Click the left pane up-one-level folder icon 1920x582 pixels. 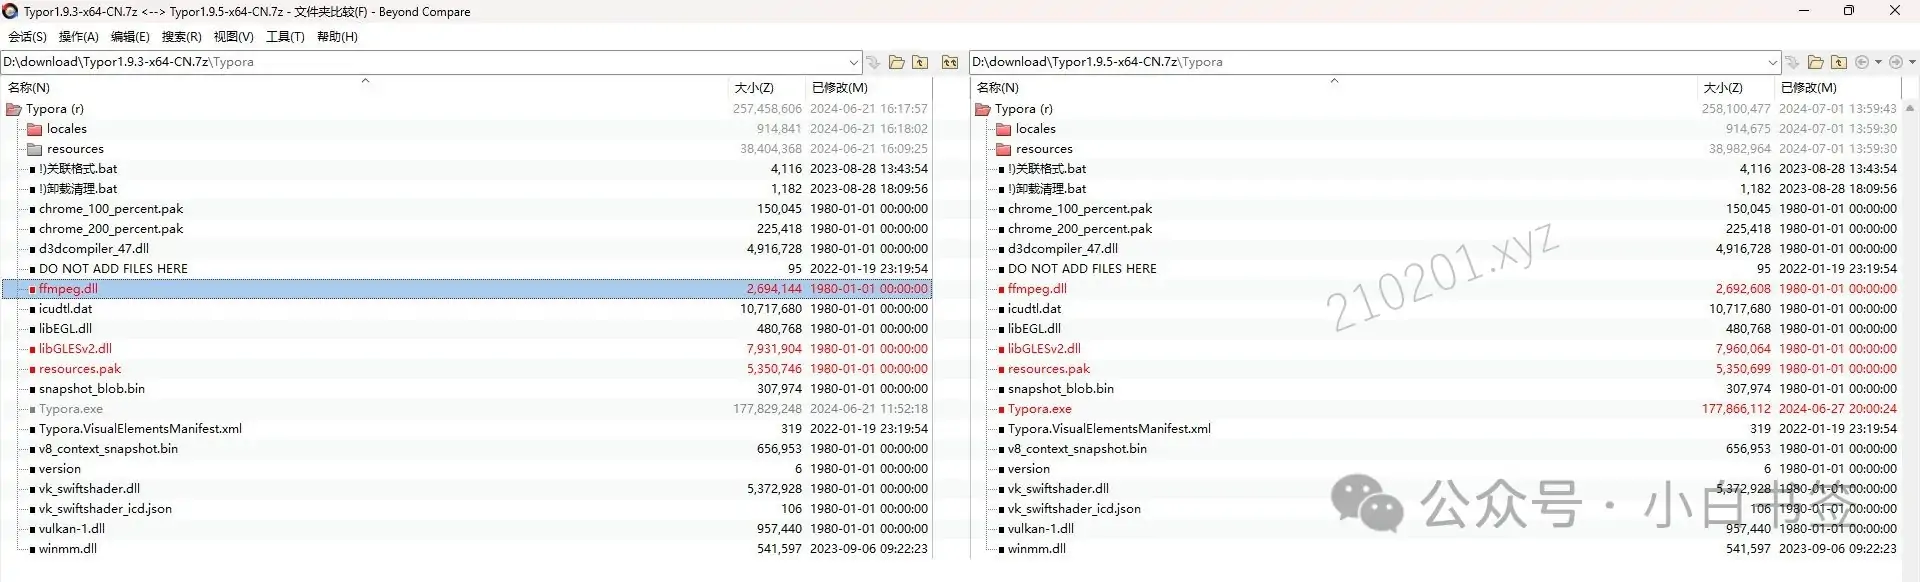920,62
